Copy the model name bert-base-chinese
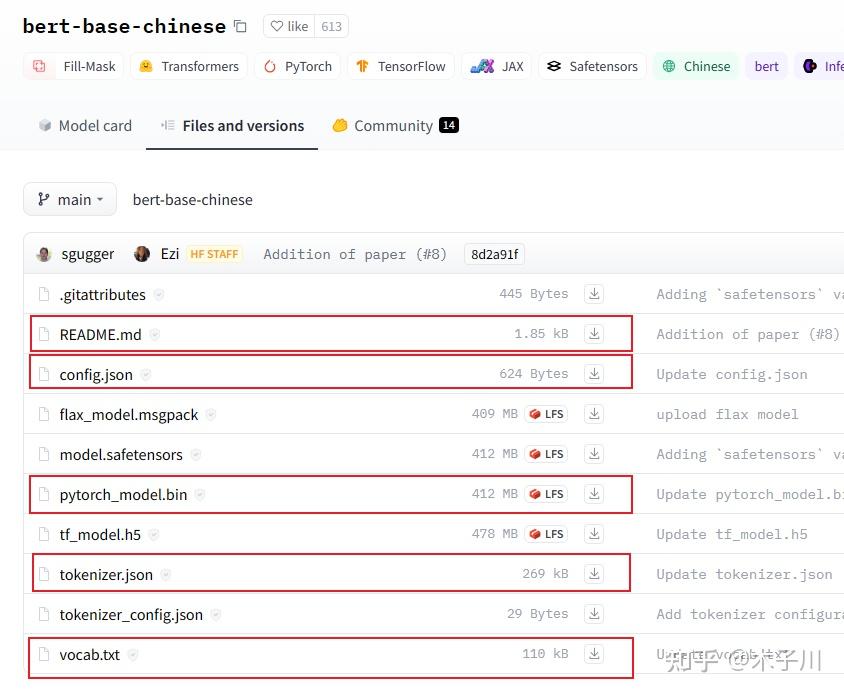Screen dimensions: 844x694 coord(240,26)
